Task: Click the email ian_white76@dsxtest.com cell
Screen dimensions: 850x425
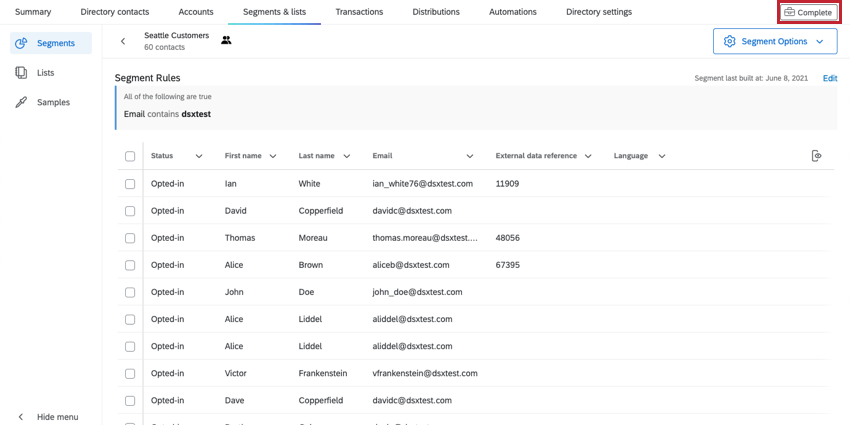Action: coord(417,184)
